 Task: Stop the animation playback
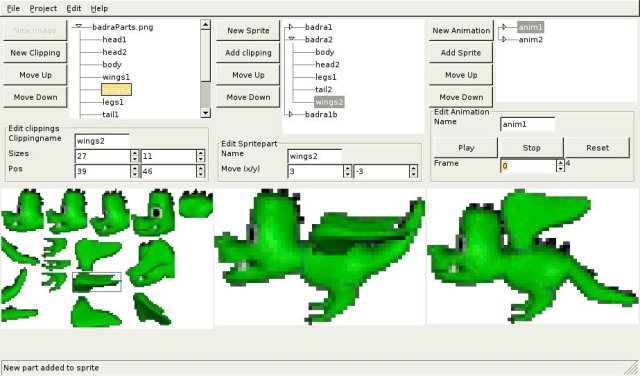point(531,148)
